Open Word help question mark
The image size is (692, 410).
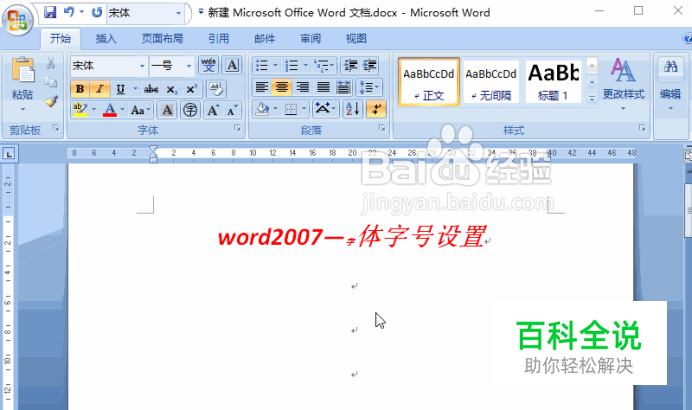click(x=688, y=38)
